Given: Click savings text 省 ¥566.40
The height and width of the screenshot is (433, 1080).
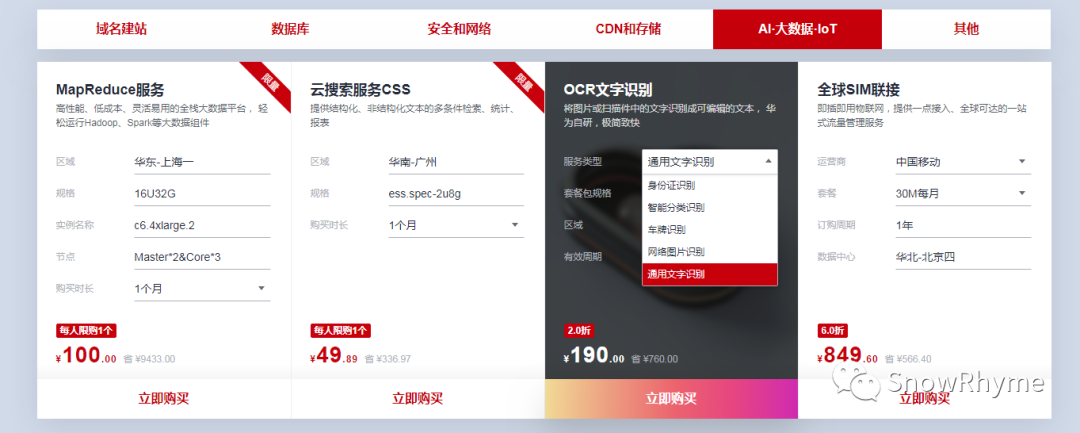Looking at the screenshot, I should (x=908, y=359).
